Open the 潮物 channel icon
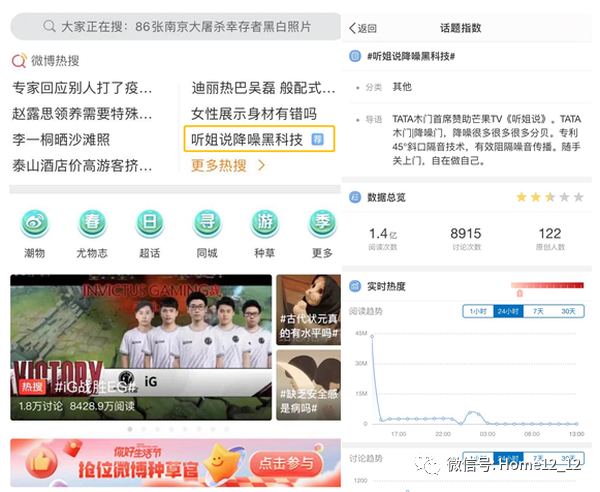This screenshot has height=492, width=600. 35,224
